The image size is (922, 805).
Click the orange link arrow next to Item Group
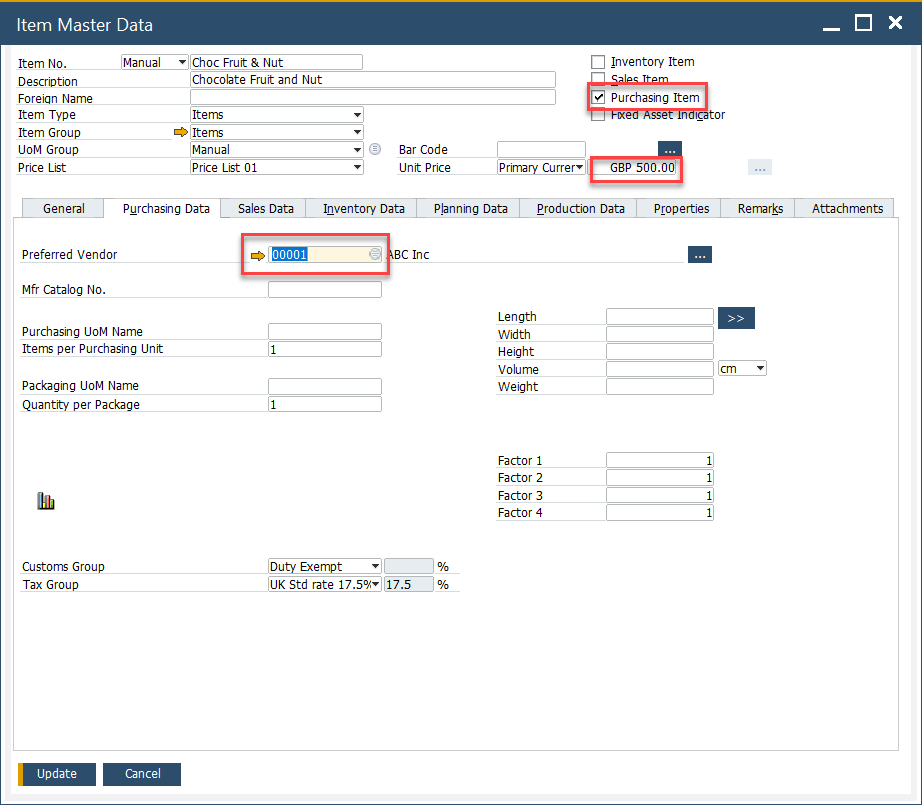pyautogui.click(x=181, y=132)
